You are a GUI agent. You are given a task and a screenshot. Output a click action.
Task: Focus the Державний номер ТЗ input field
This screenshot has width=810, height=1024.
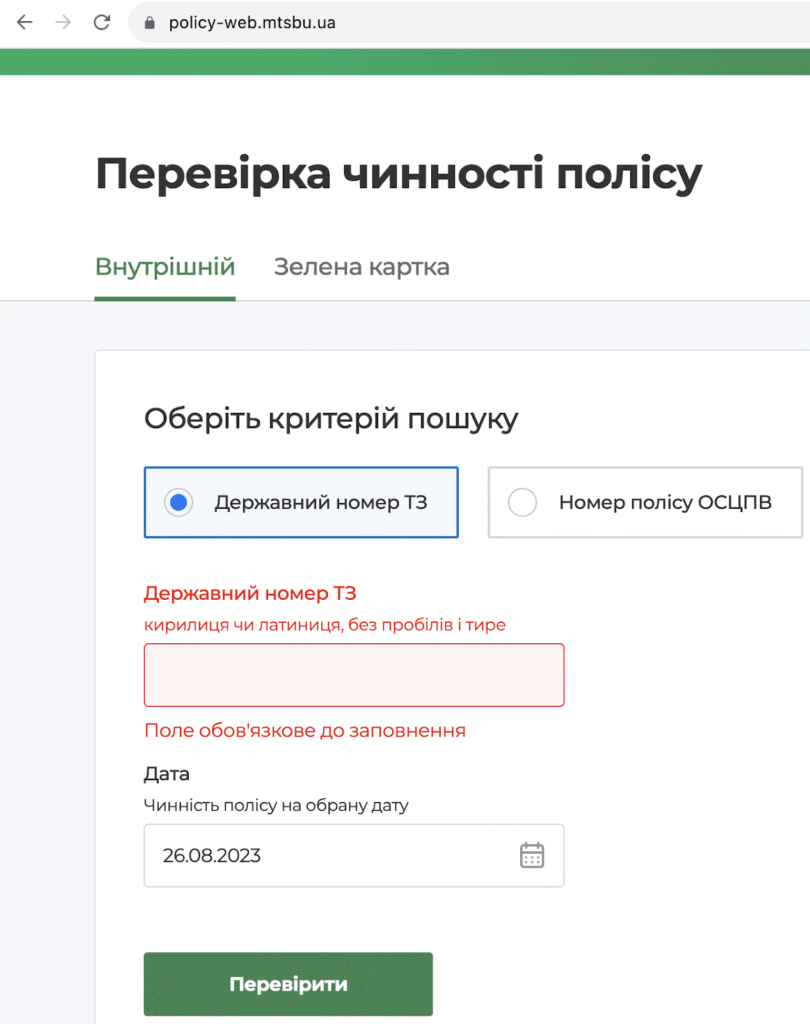[x=354, y=674]
